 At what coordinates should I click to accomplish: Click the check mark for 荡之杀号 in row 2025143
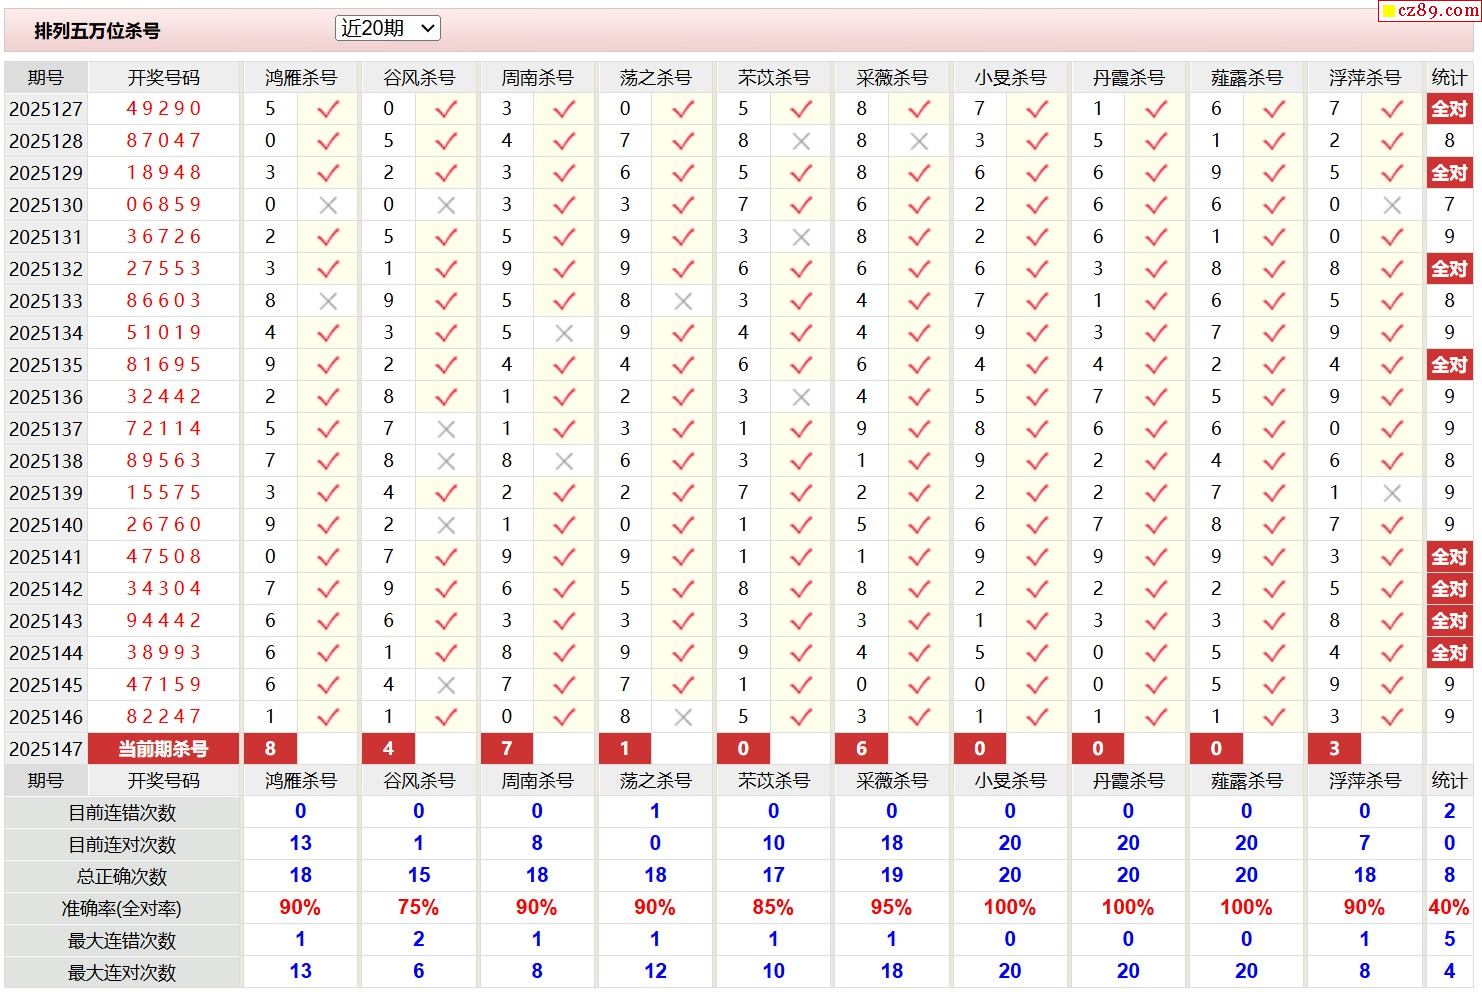[x=683, y=621]
